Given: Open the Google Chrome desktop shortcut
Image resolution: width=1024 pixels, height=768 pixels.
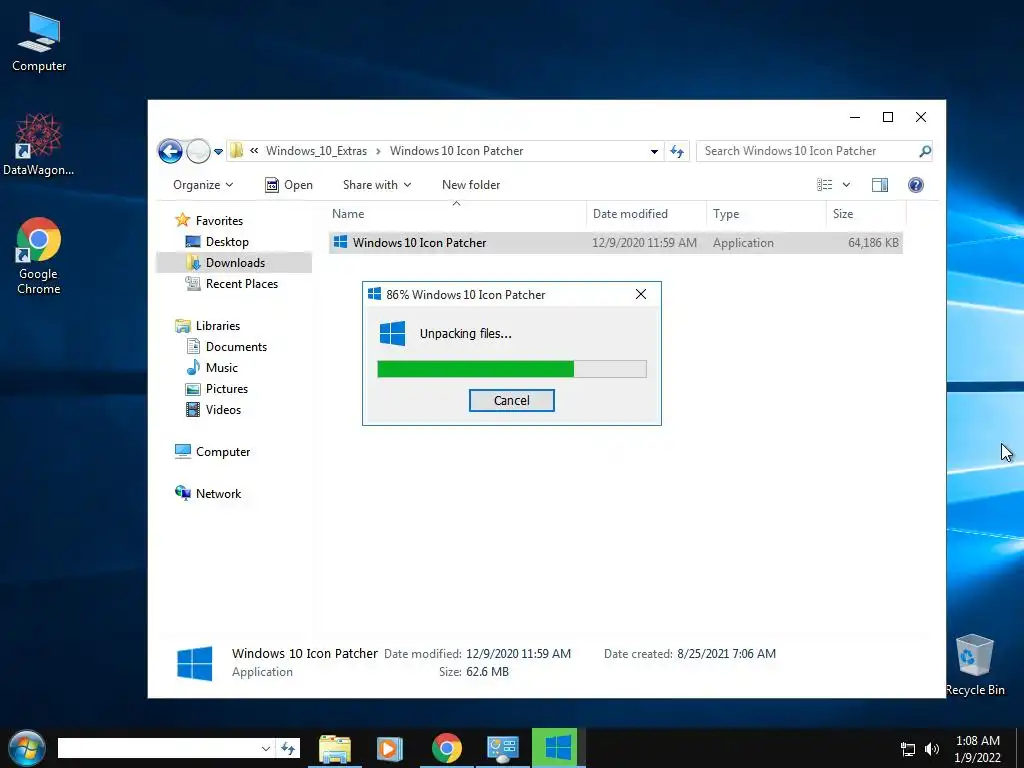Looking at the screenshot, I should pos(38,256).
